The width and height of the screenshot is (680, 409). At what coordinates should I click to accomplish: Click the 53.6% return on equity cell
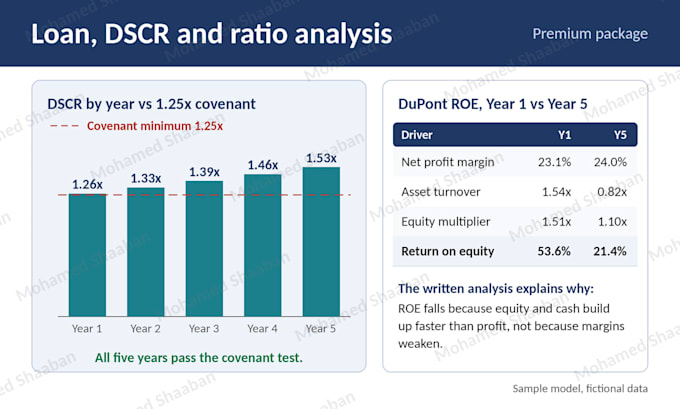pos(554,252)
